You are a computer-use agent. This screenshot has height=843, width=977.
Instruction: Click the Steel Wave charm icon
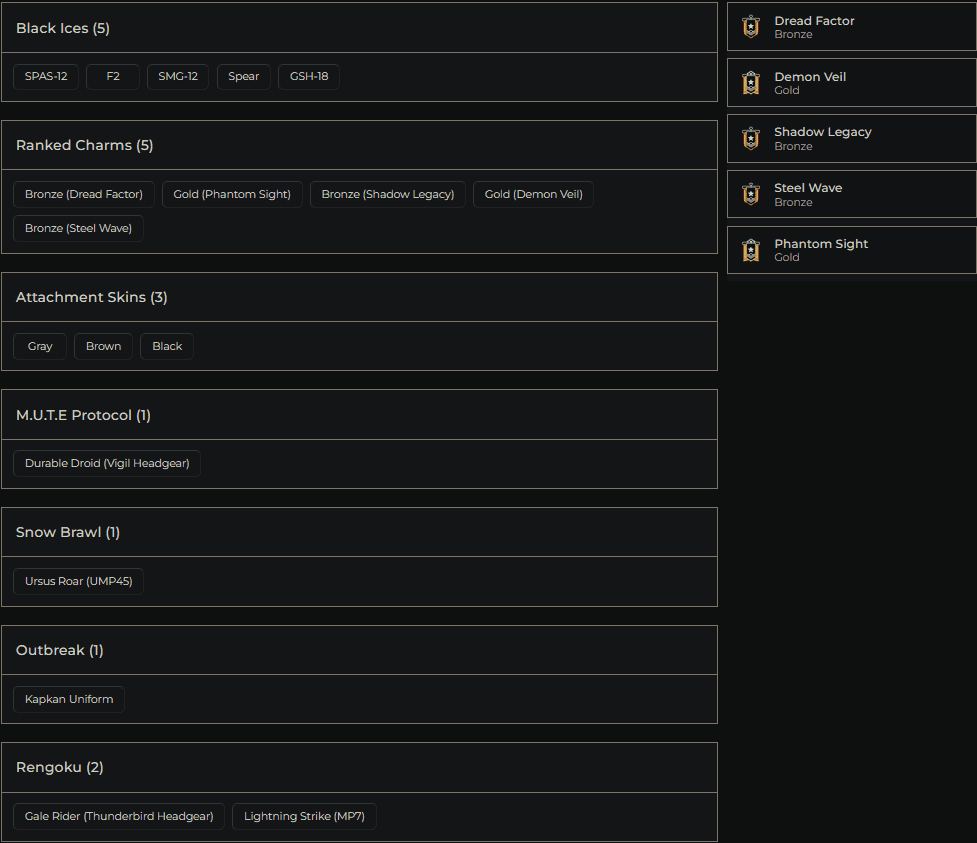coord(750,193)
